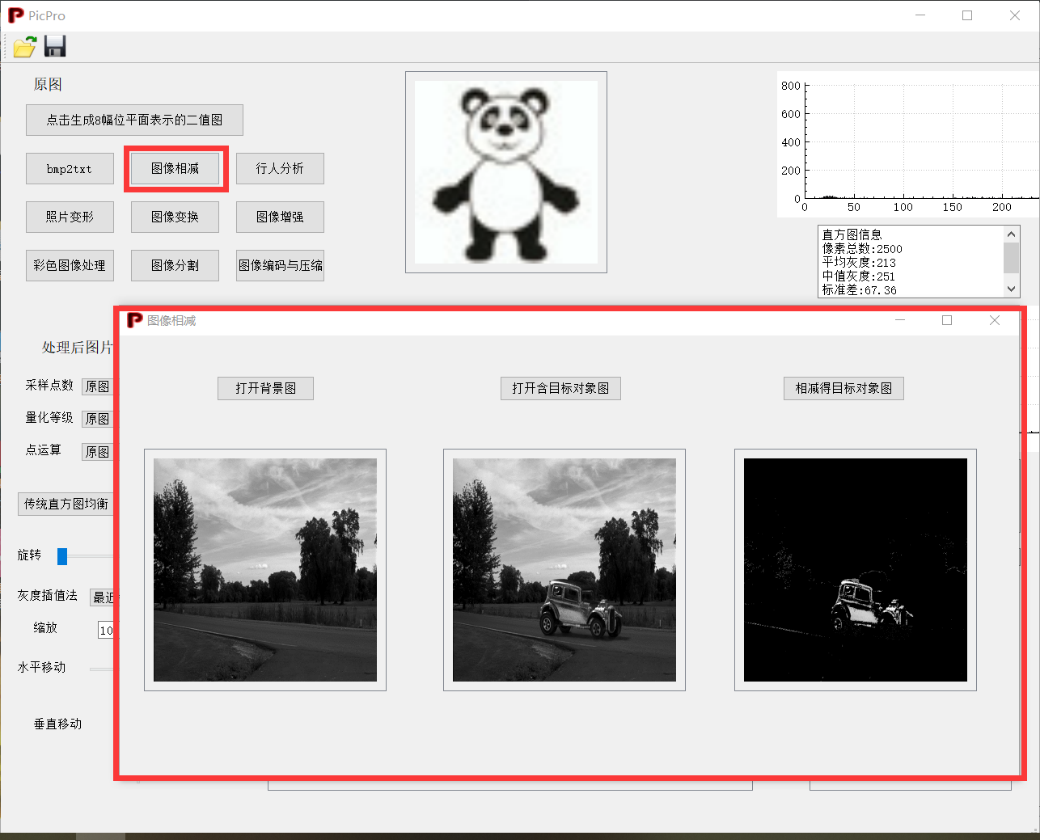Click the 图像分割 button

coord(175,265)
